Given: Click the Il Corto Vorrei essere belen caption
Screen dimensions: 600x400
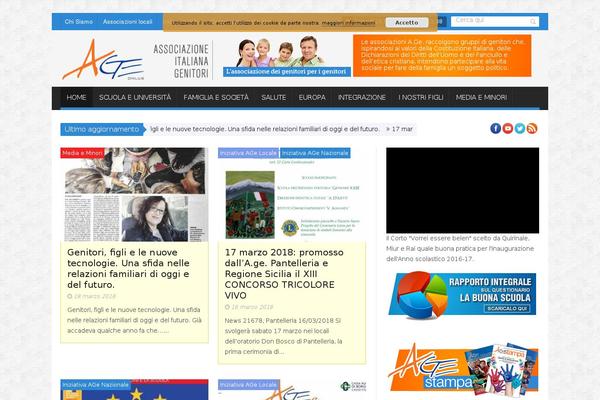Looking at the screenshot, I should coord(460,249).
